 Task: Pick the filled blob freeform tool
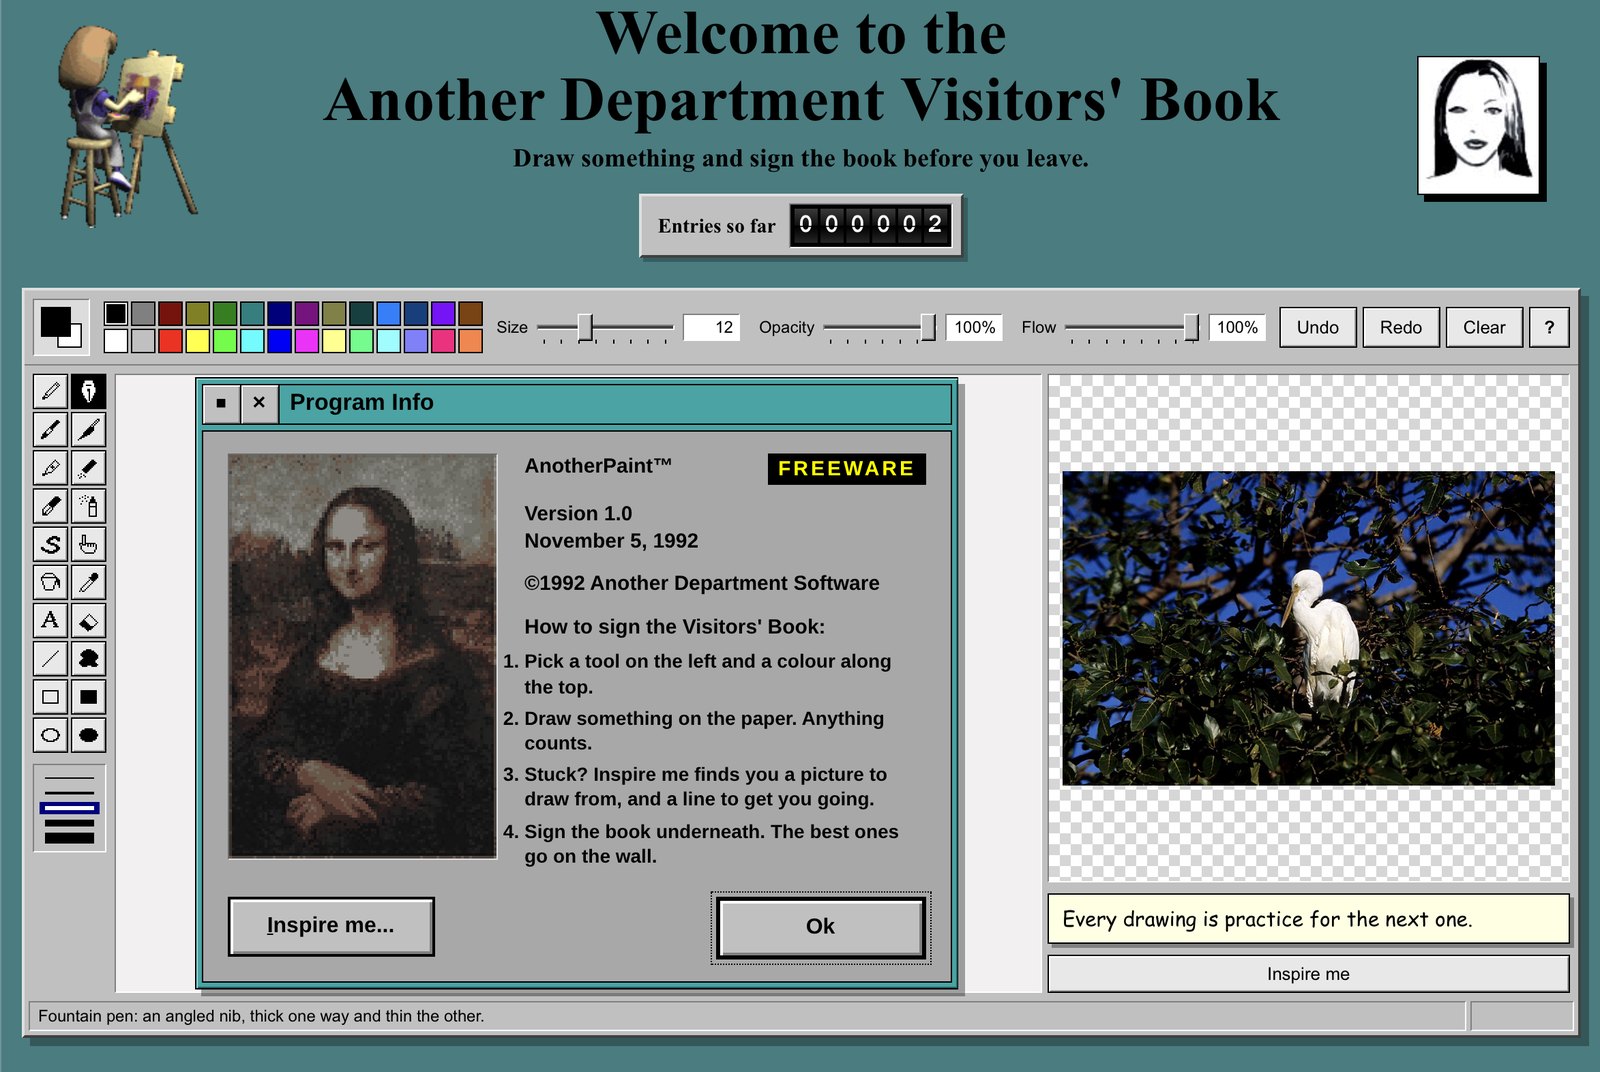[88, 658]
